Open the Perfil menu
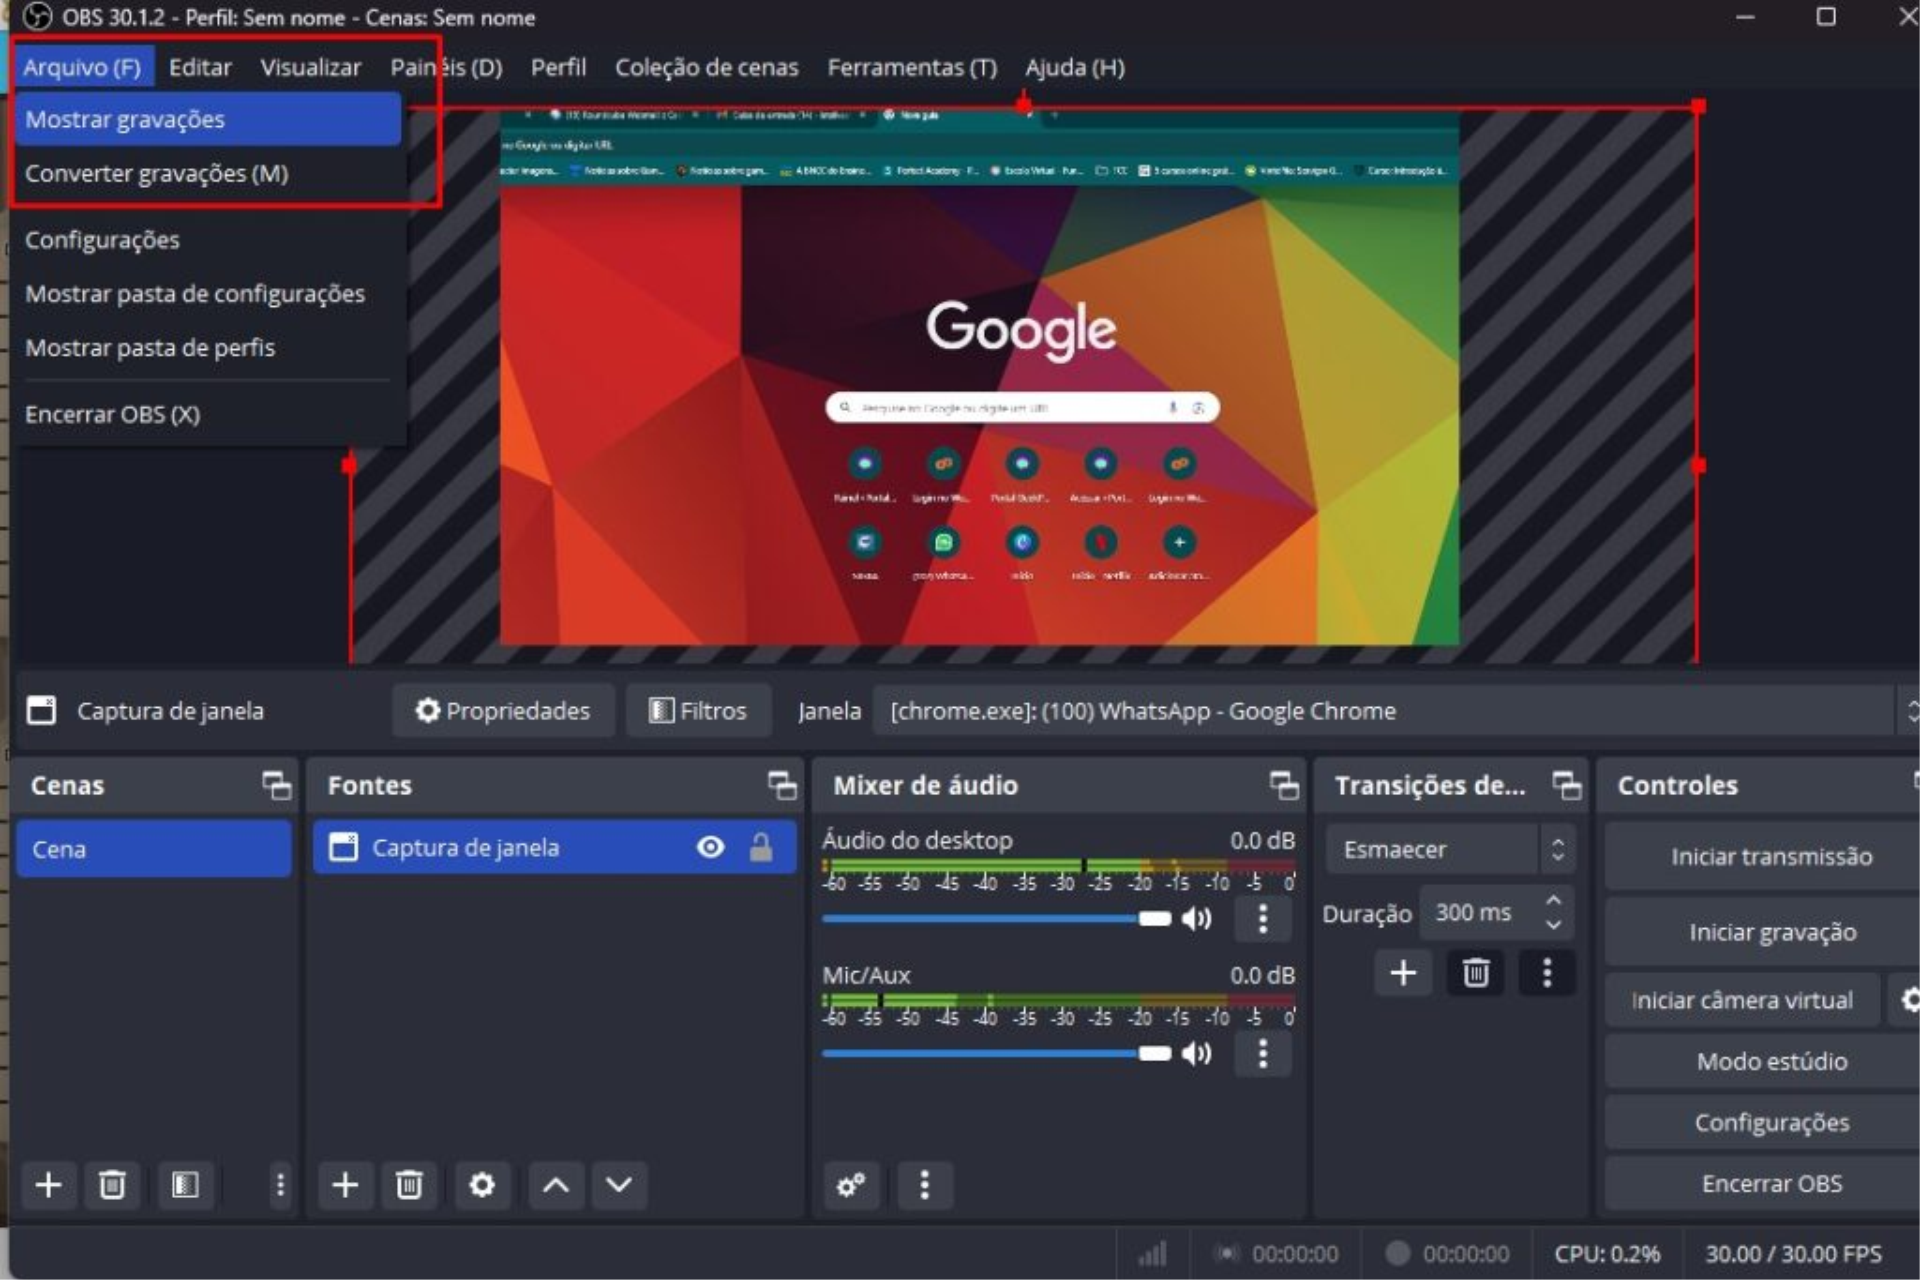 pyautogui.click(x=558, y=67)
